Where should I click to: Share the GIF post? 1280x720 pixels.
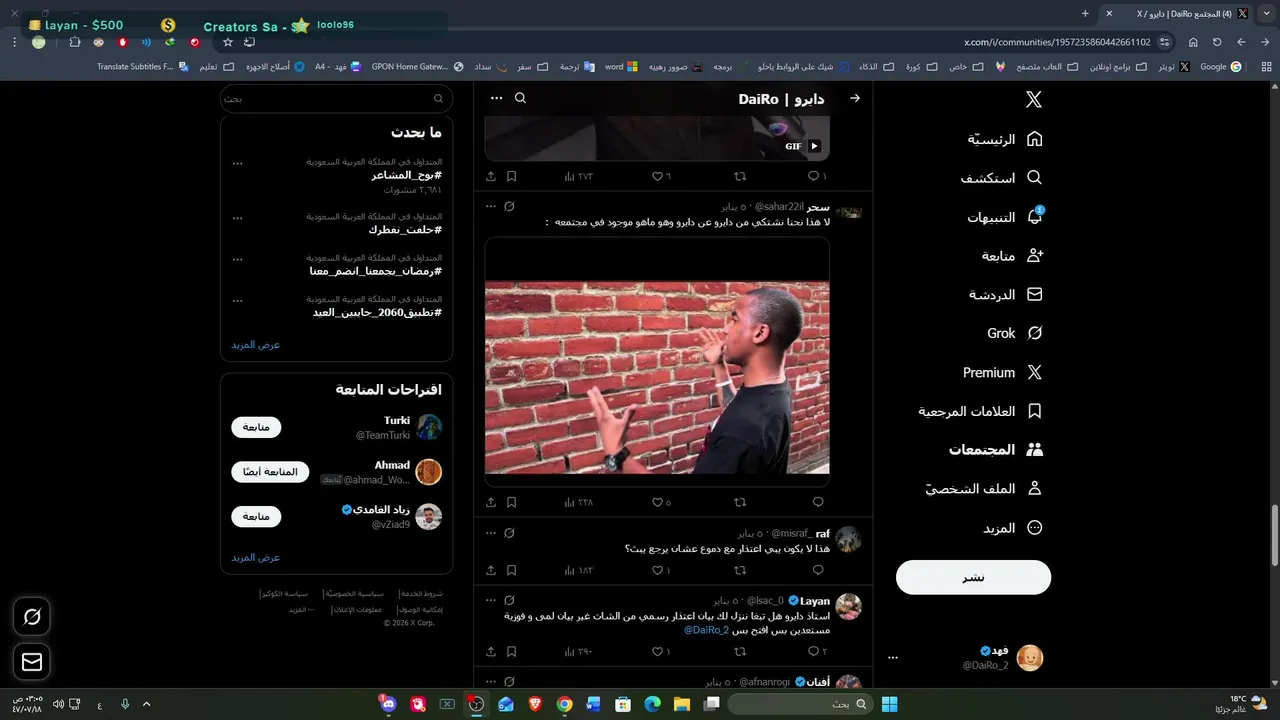491,176
